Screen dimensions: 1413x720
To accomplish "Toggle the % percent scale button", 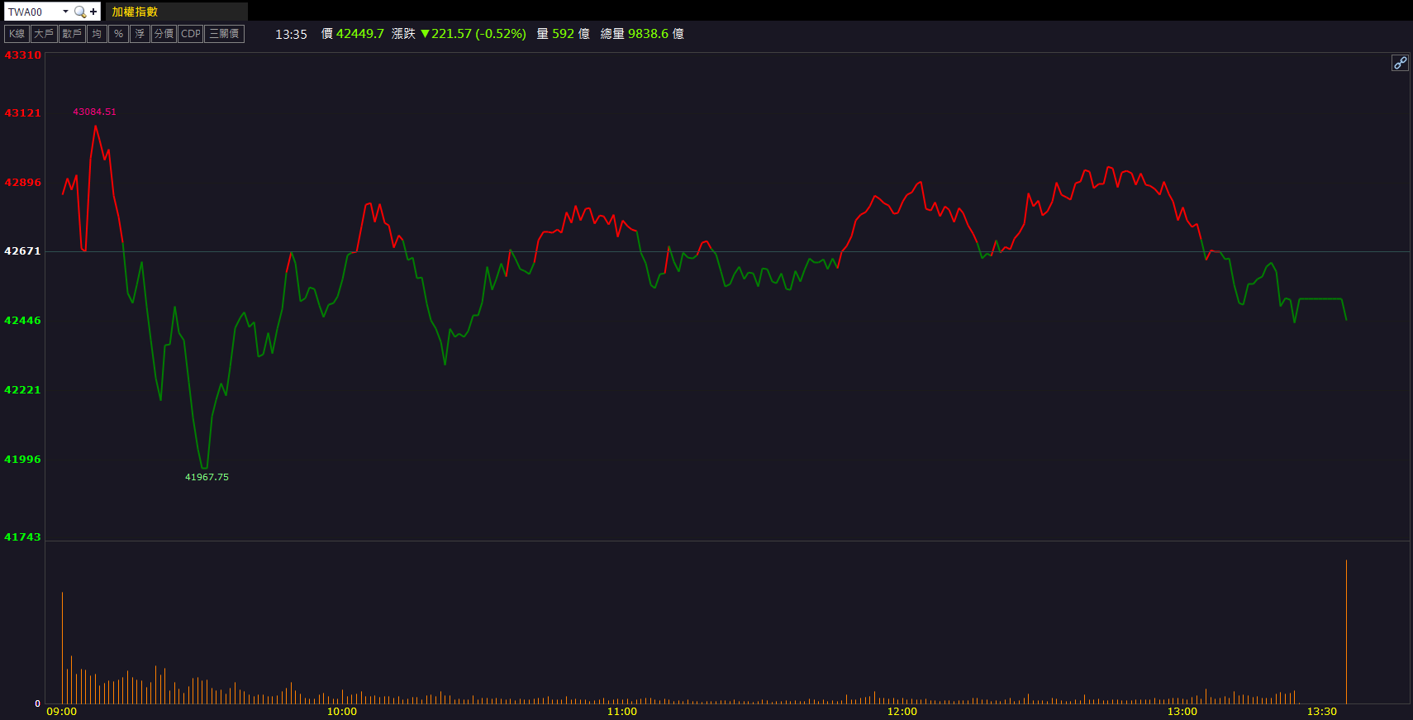I will pos(118,34).
